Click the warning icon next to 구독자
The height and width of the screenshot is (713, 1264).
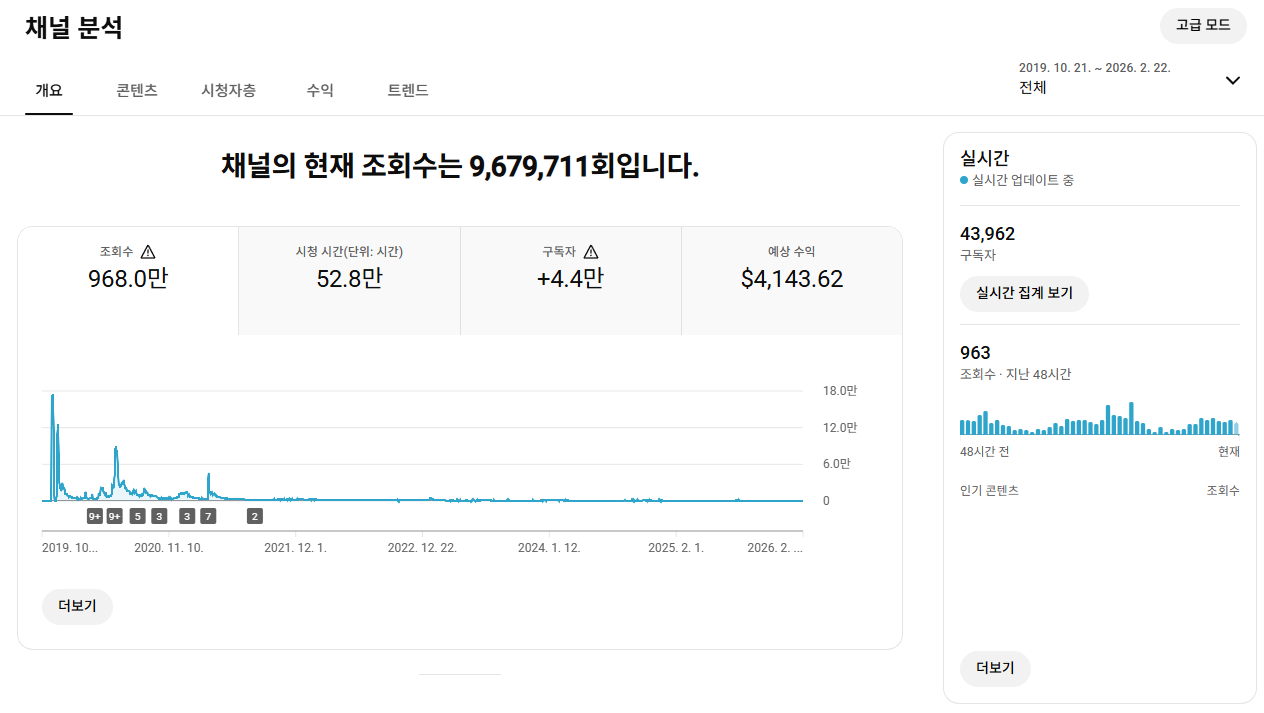click(x=591, y=252)
